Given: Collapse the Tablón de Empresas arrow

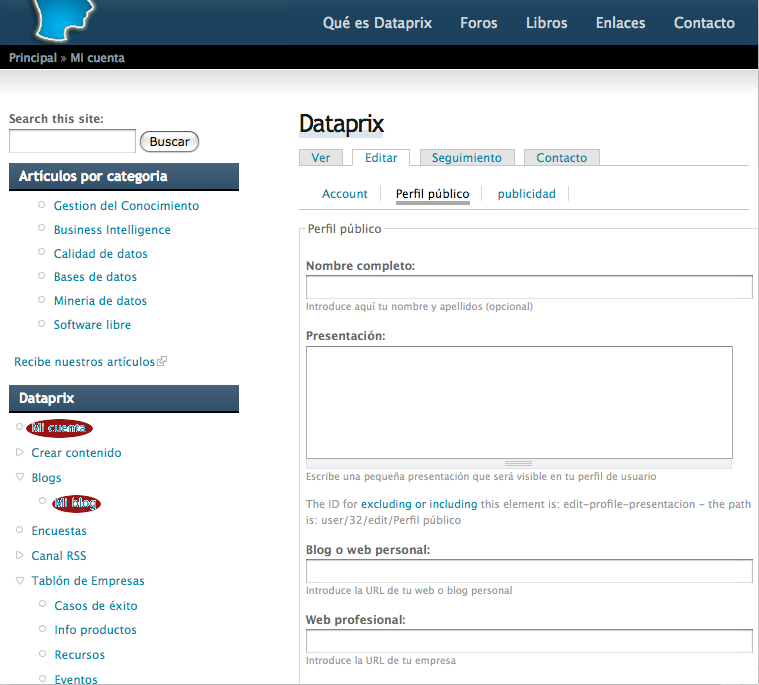Looking at the screenshot, I should [20, 580].
